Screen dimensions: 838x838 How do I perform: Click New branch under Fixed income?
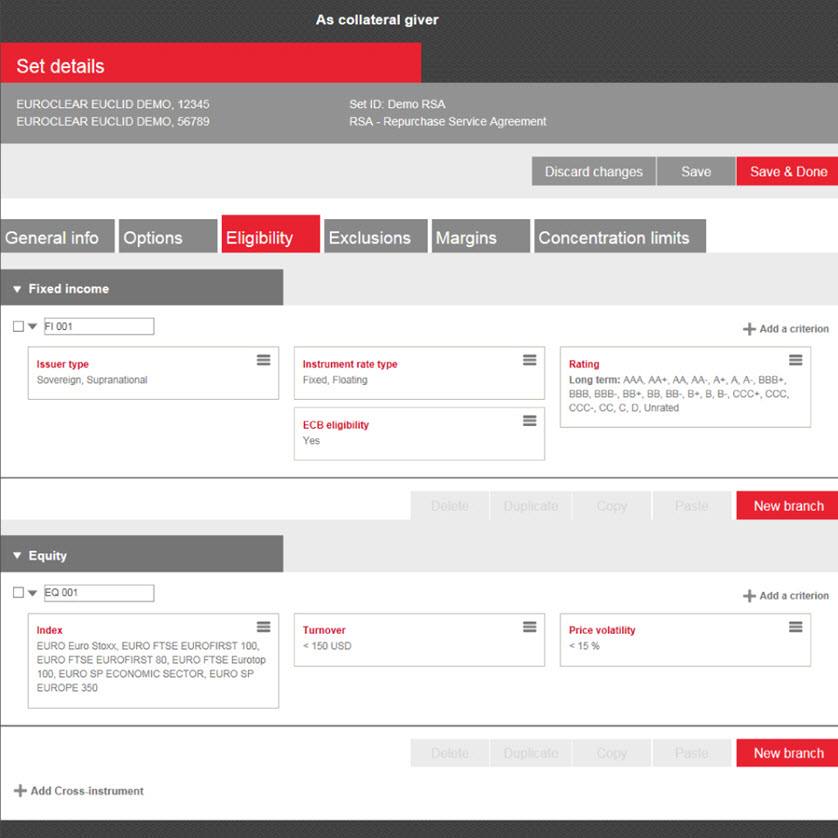pyautogui.click(x=788, y=506)
